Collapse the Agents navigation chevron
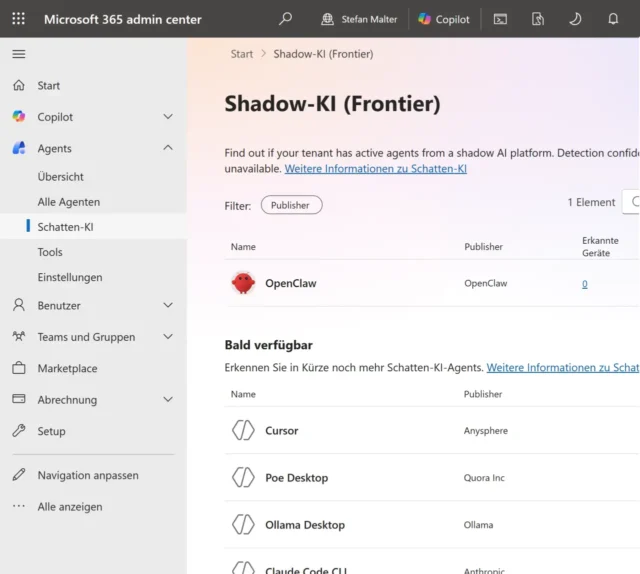Image resolution: width=640 pixels, height=574 pixels. (x=168, y=148)
